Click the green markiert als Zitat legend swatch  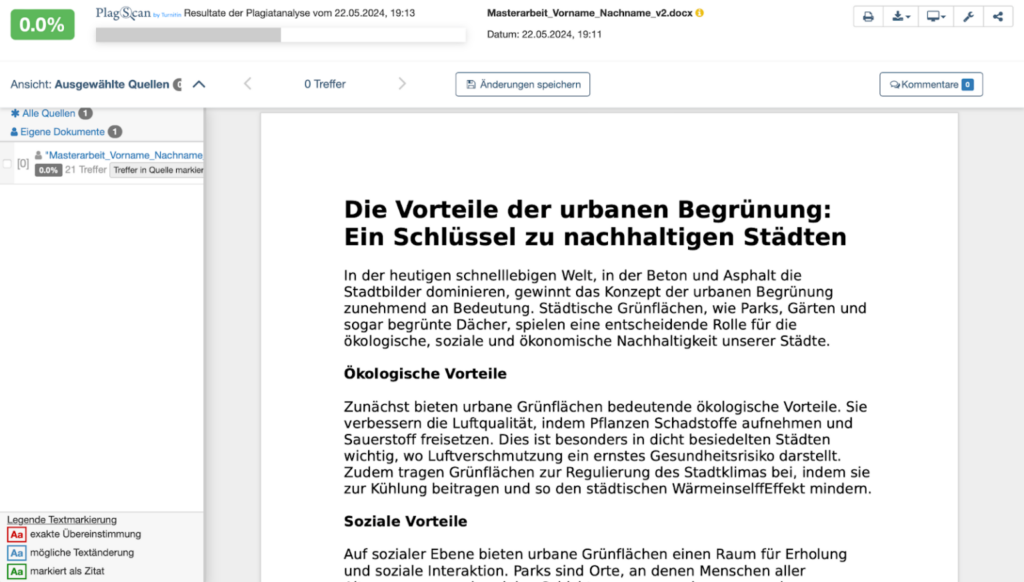pos(16,571)
